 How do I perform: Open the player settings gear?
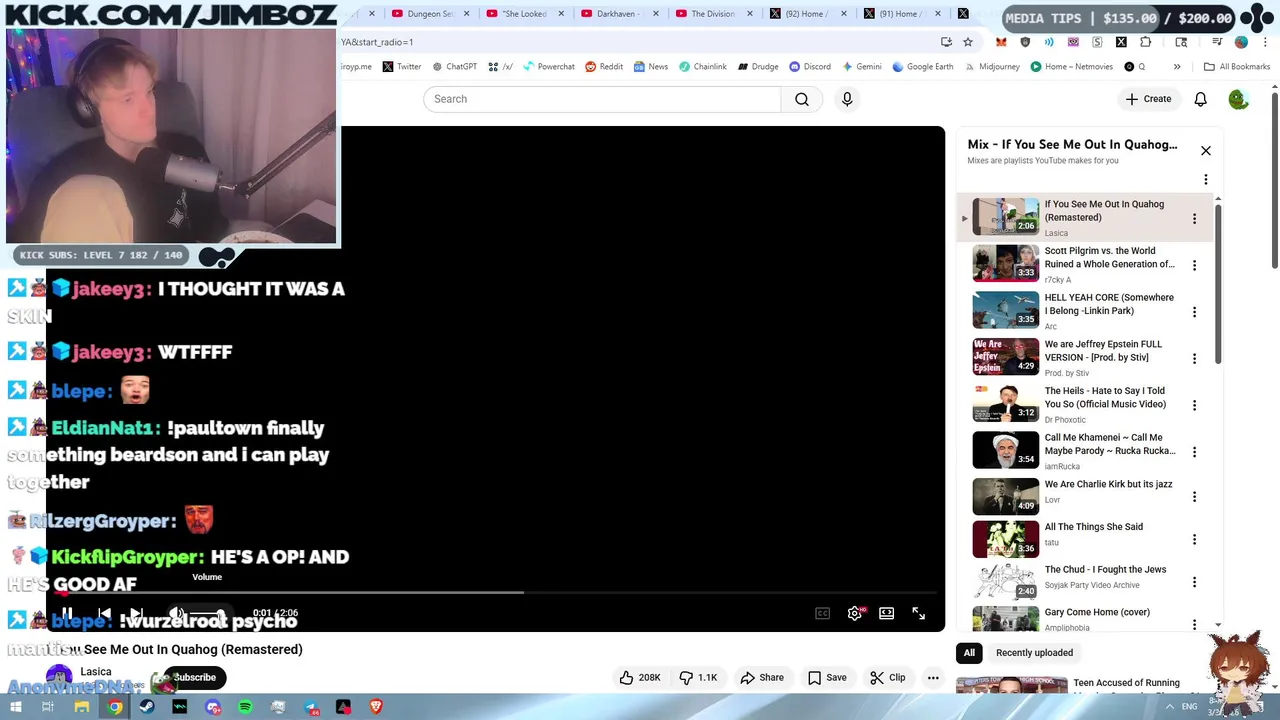coord(854,613)
